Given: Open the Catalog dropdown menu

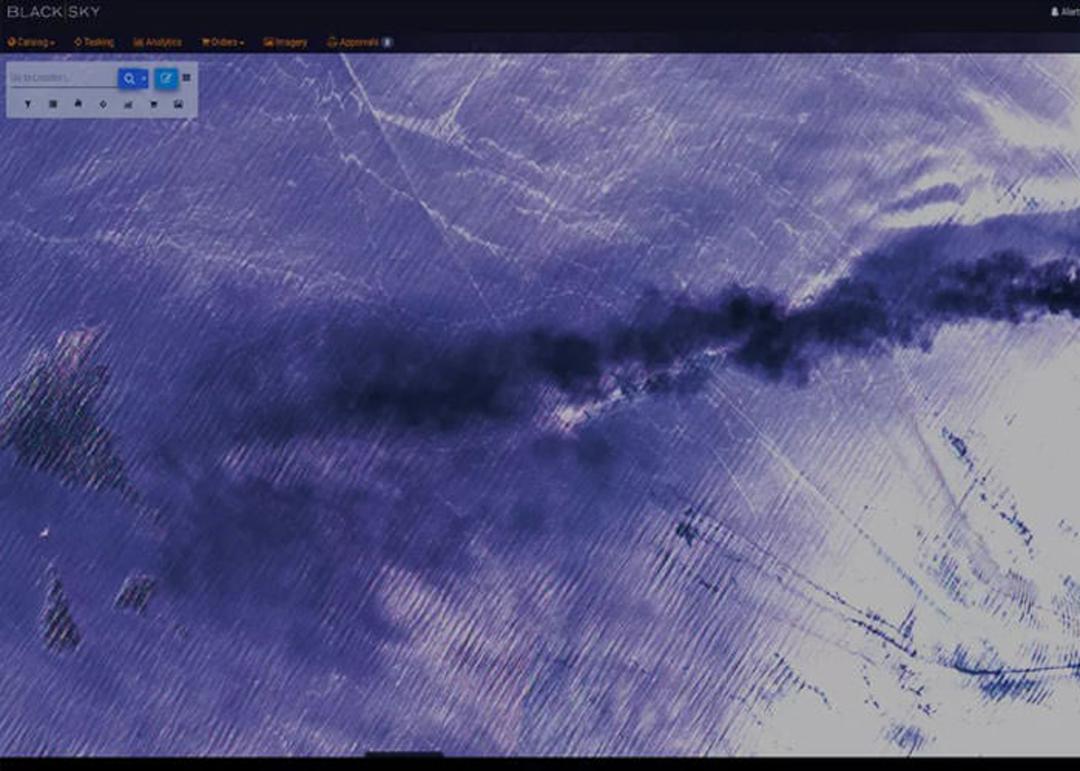Looking at the screenshot, I should pos(31,43).
